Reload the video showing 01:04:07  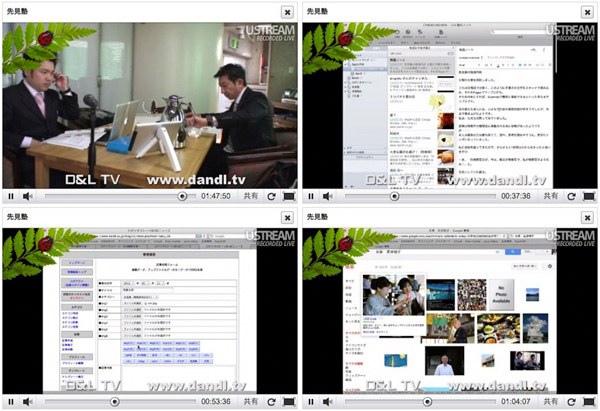coord(571,401)
